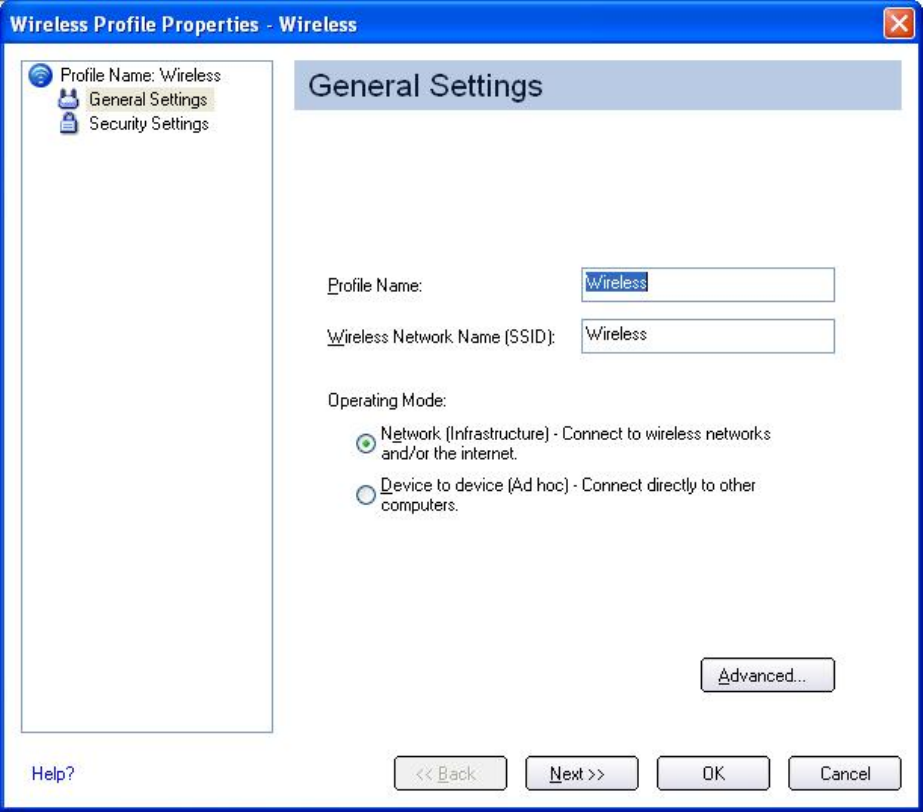The height and width of the screenshot is (812, 923).
Task: Cancel the profile properties dialog
Action: coord(845,773)
